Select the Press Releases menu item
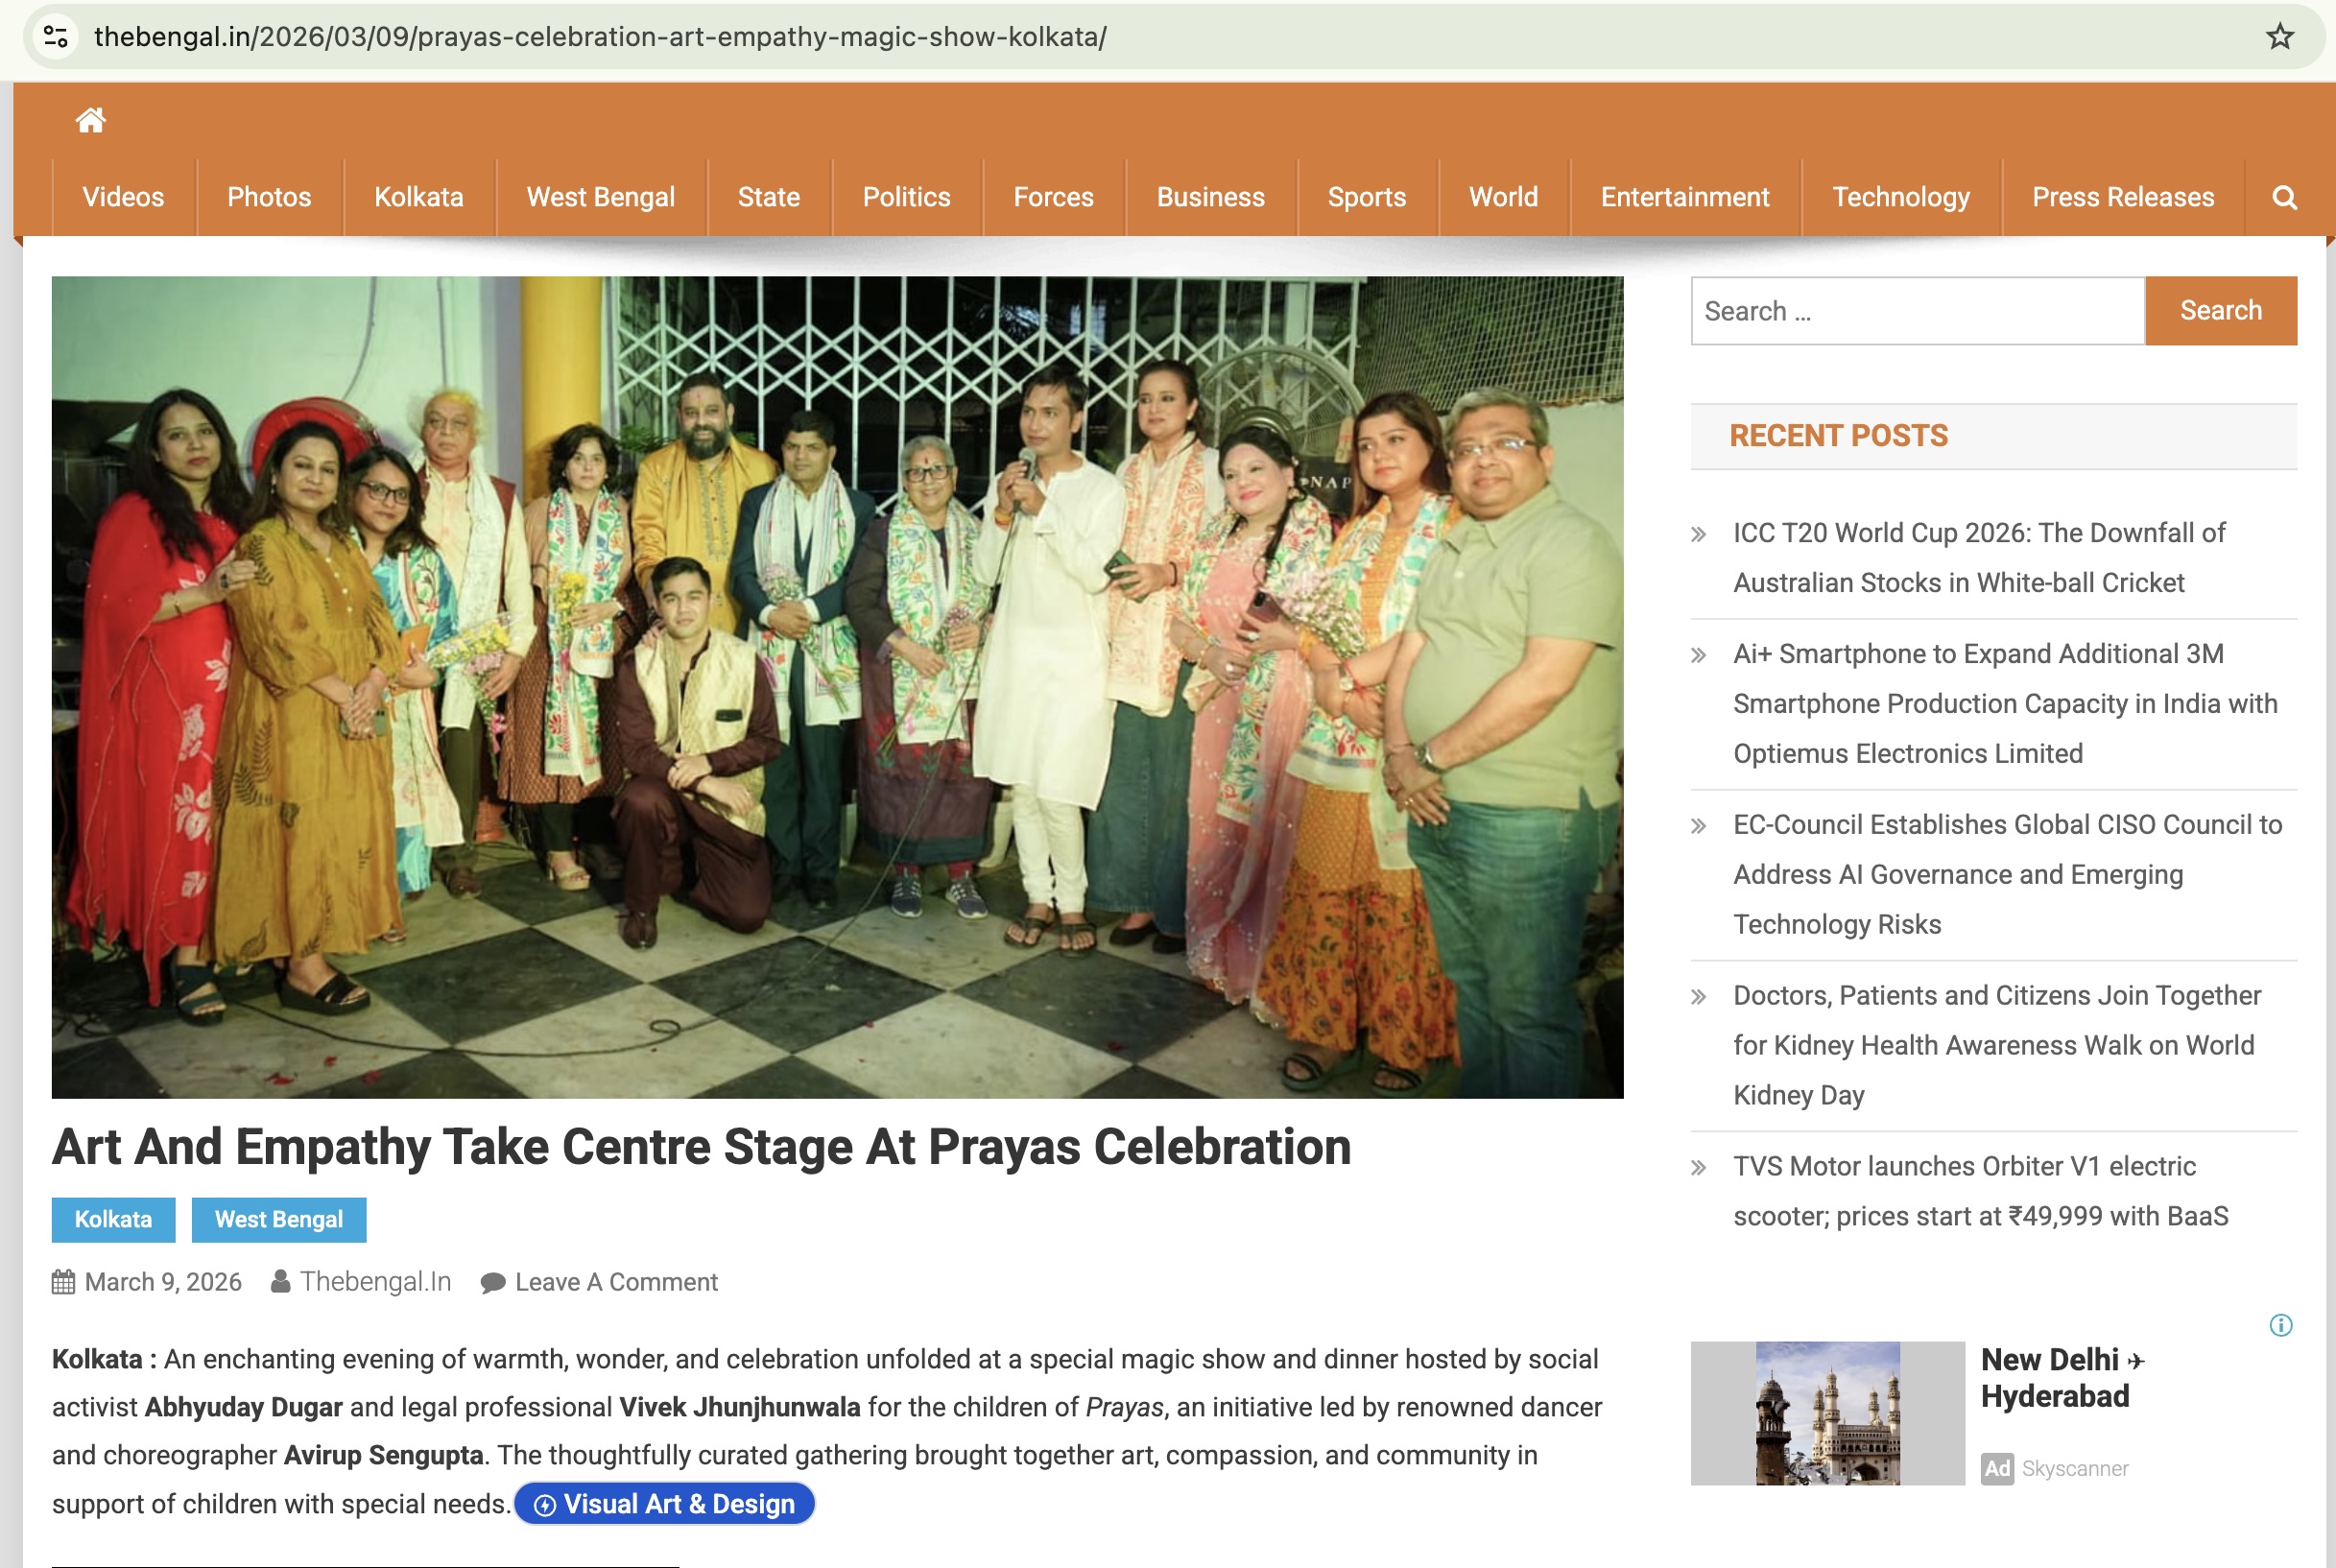Viewport: 2336px width, 1568px height. [x=2123, y=197]
